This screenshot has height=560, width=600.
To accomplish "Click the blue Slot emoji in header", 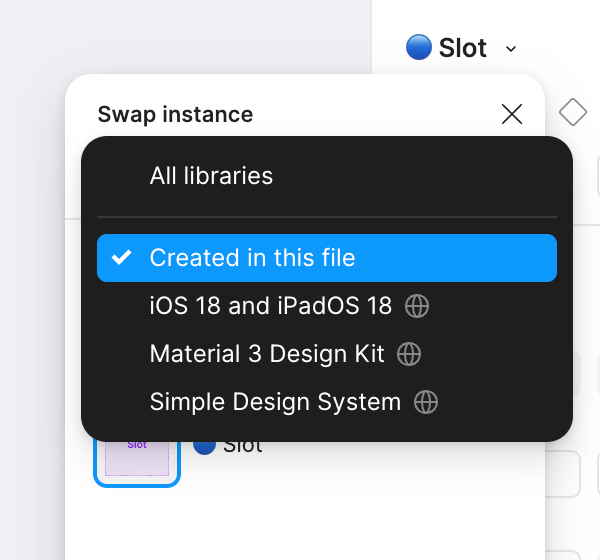I will point(419,47).
